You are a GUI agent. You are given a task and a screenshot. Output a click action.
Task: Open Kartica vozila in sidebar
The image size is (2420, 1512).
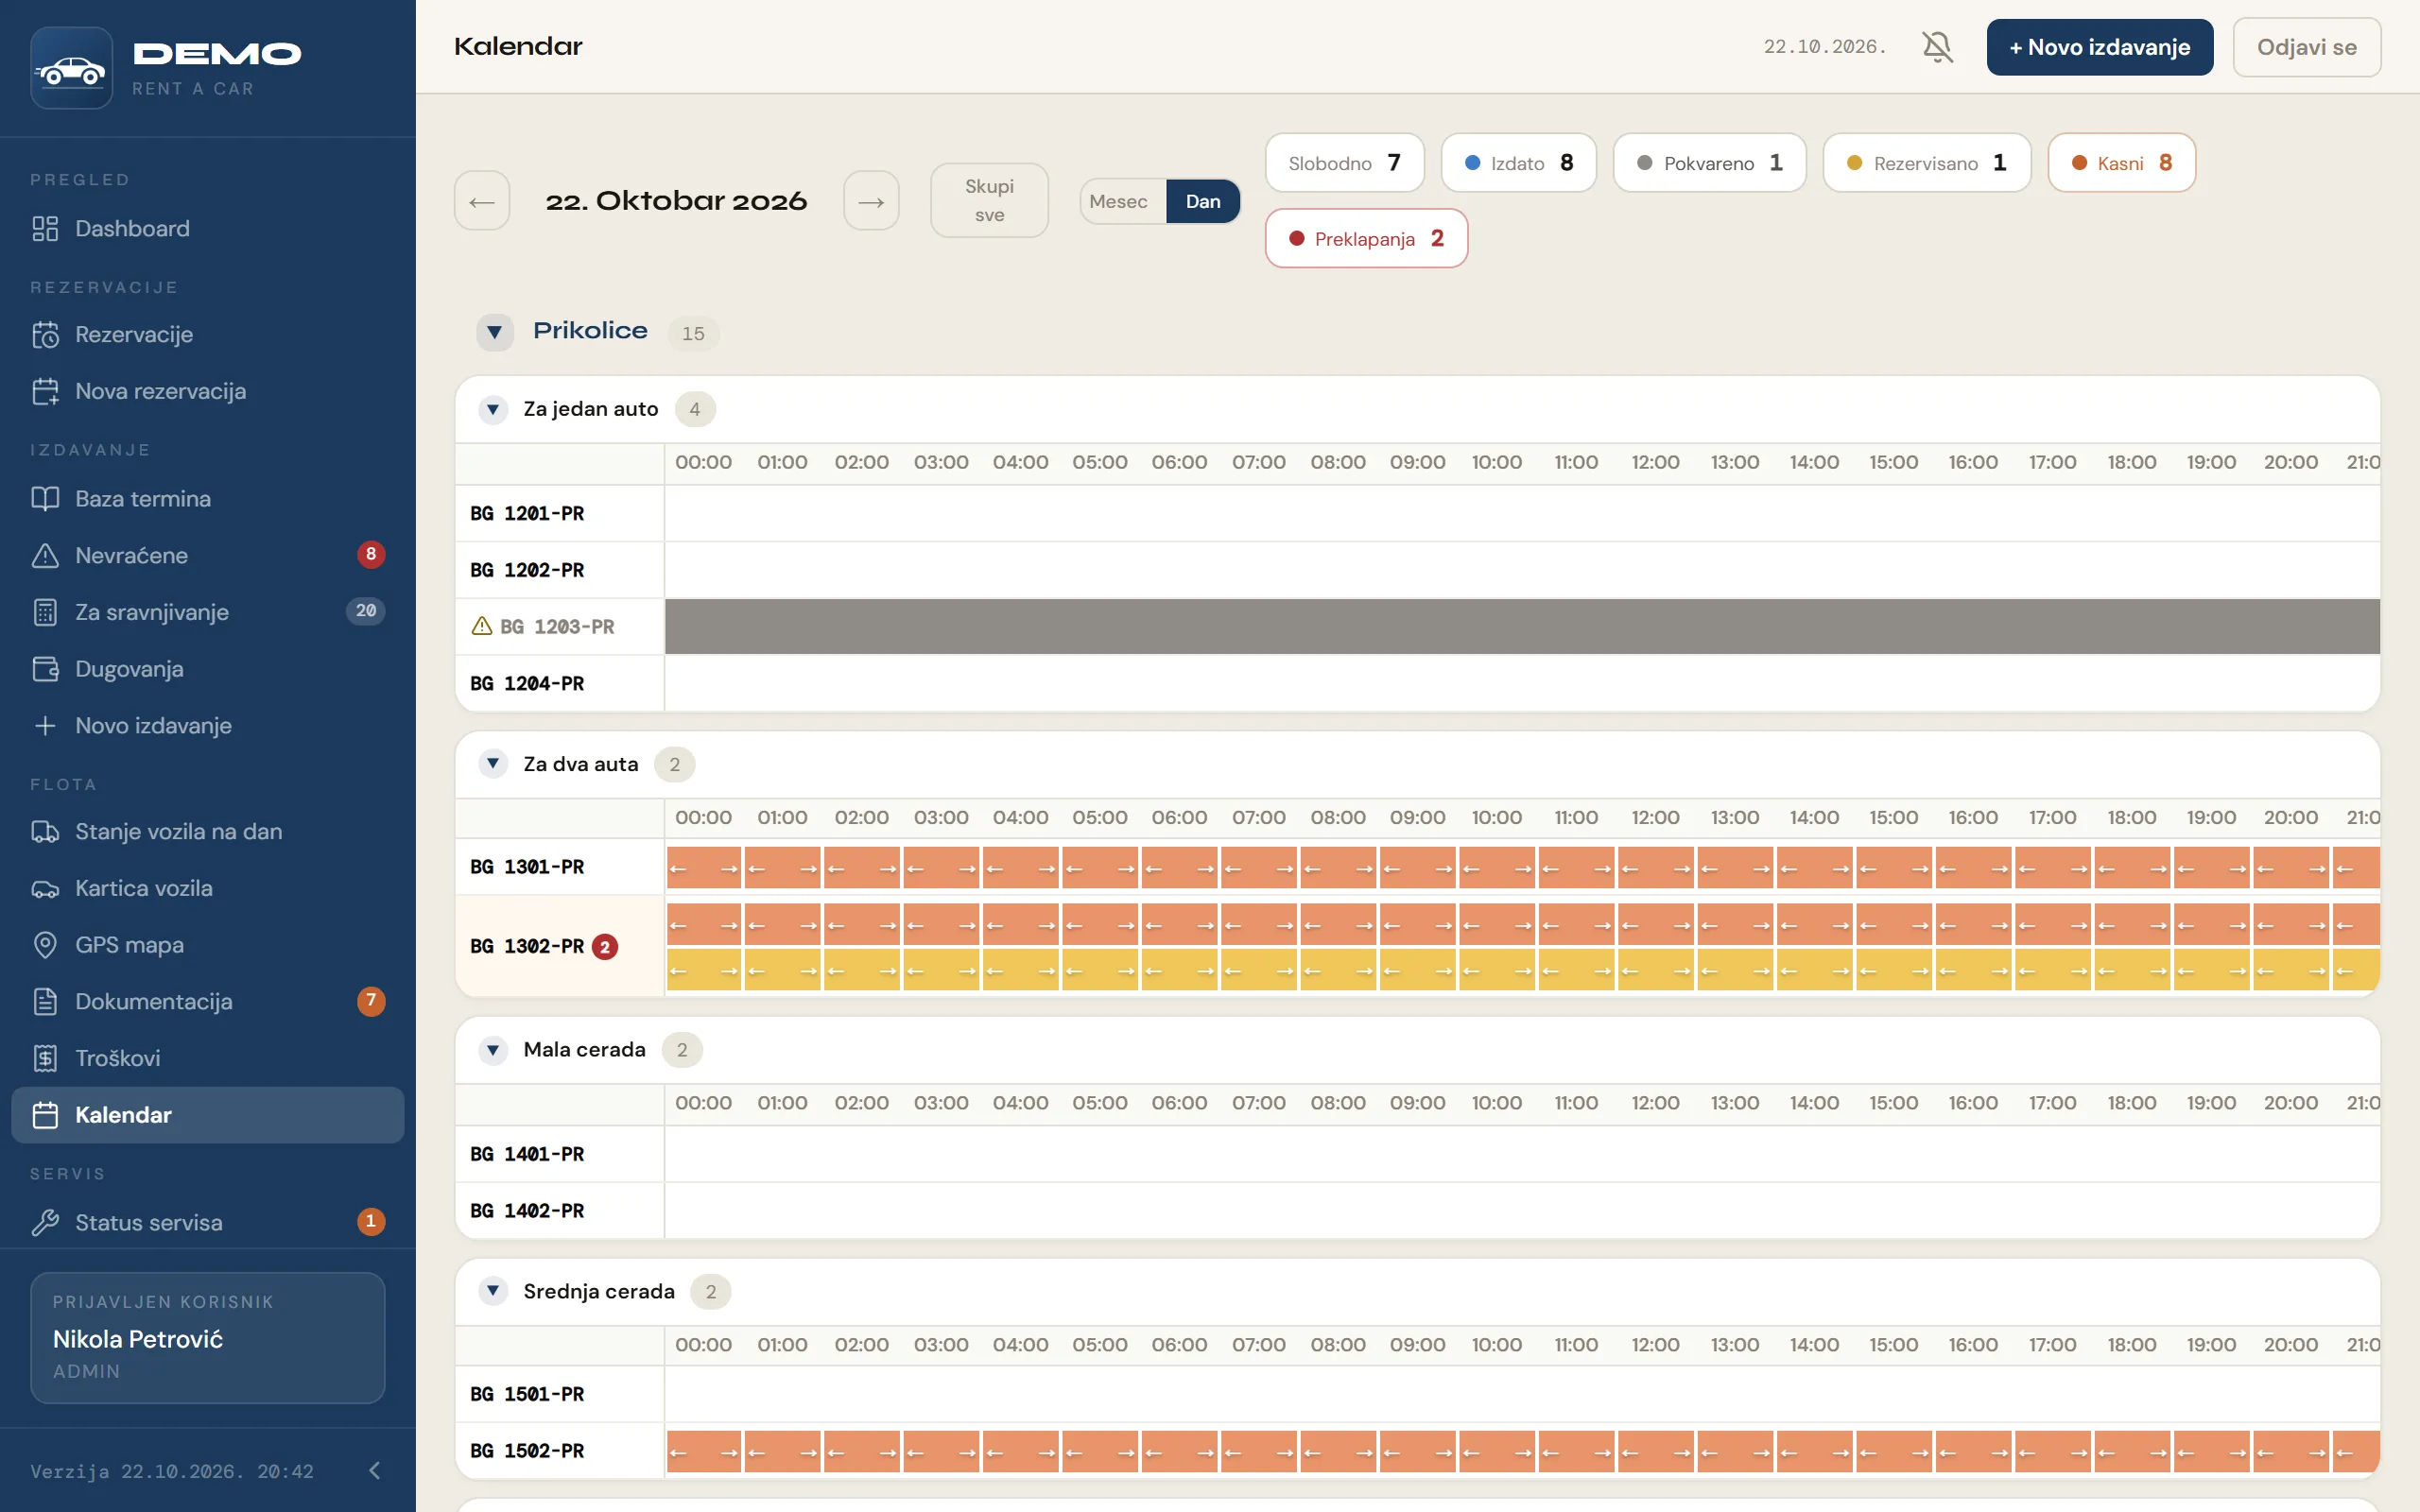click(x=208, y=888)
